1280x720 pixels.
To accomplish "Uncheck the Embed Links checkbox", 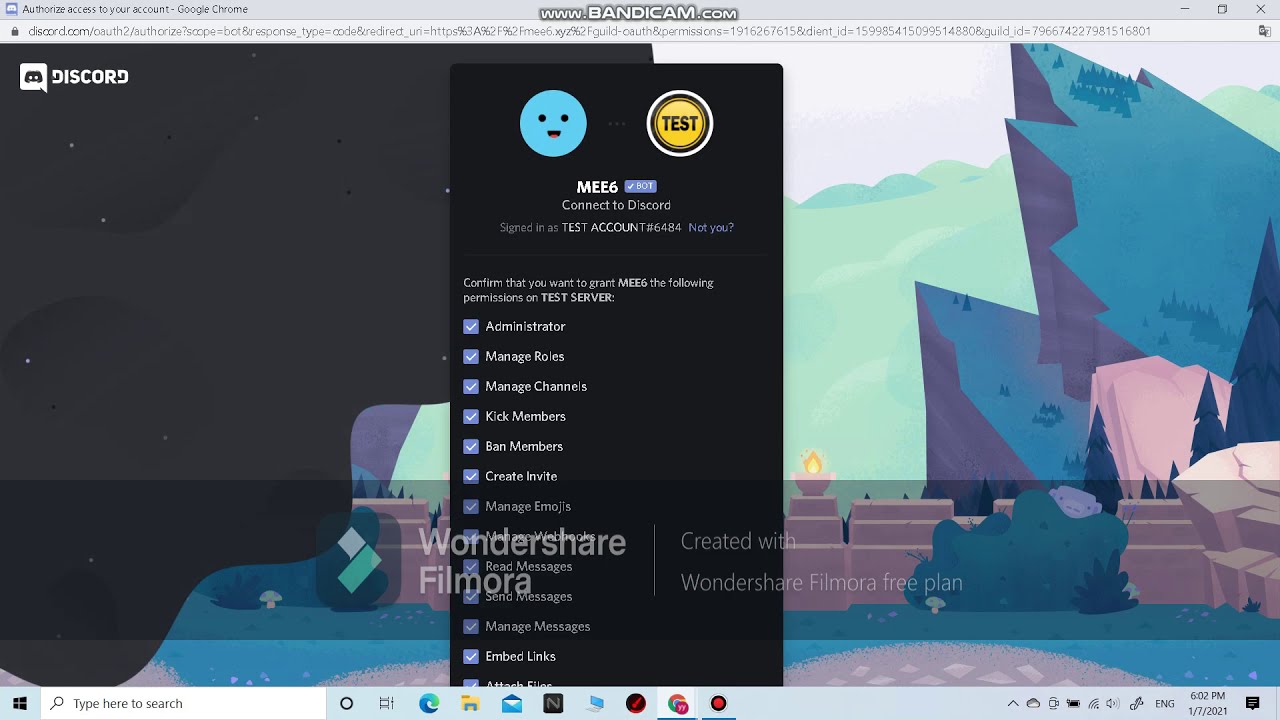I will pyautogui.click(x=471, y=657).
